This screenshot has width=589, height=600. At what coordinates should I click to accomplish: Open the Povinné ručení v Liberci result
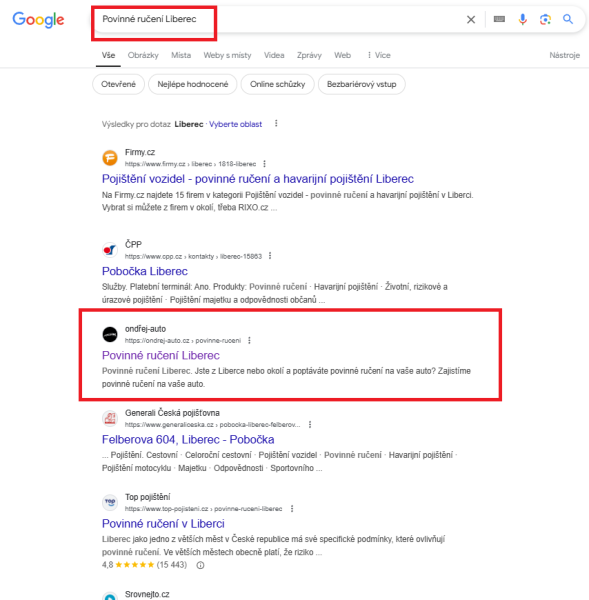[163, 523]
